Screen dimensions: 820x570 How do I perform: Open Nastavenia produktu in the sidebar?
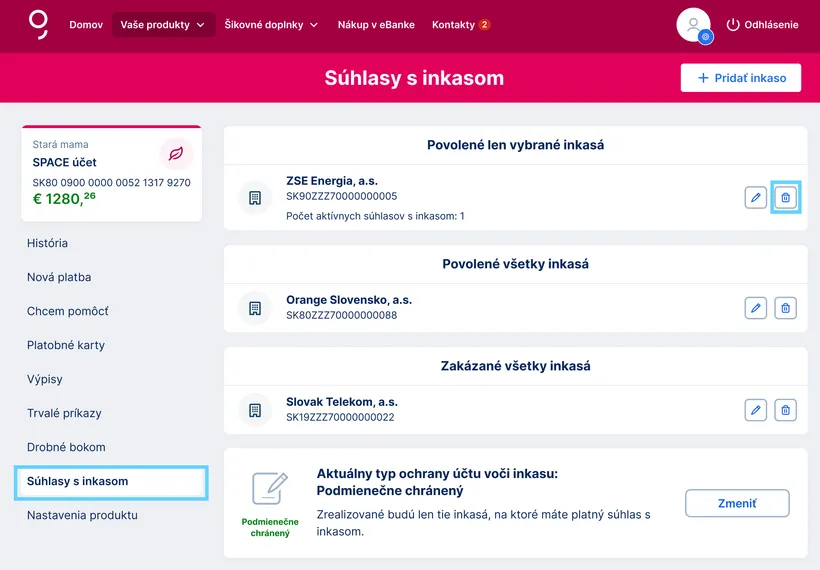[x=82, y=515]
